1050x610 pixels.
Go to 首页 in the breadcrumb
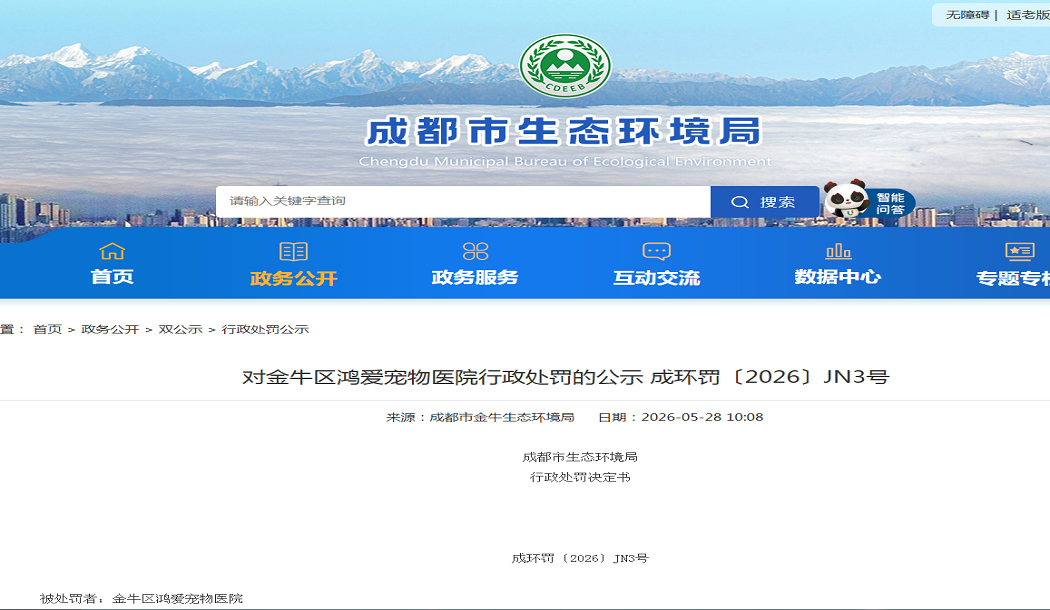(x=48, y=329)
